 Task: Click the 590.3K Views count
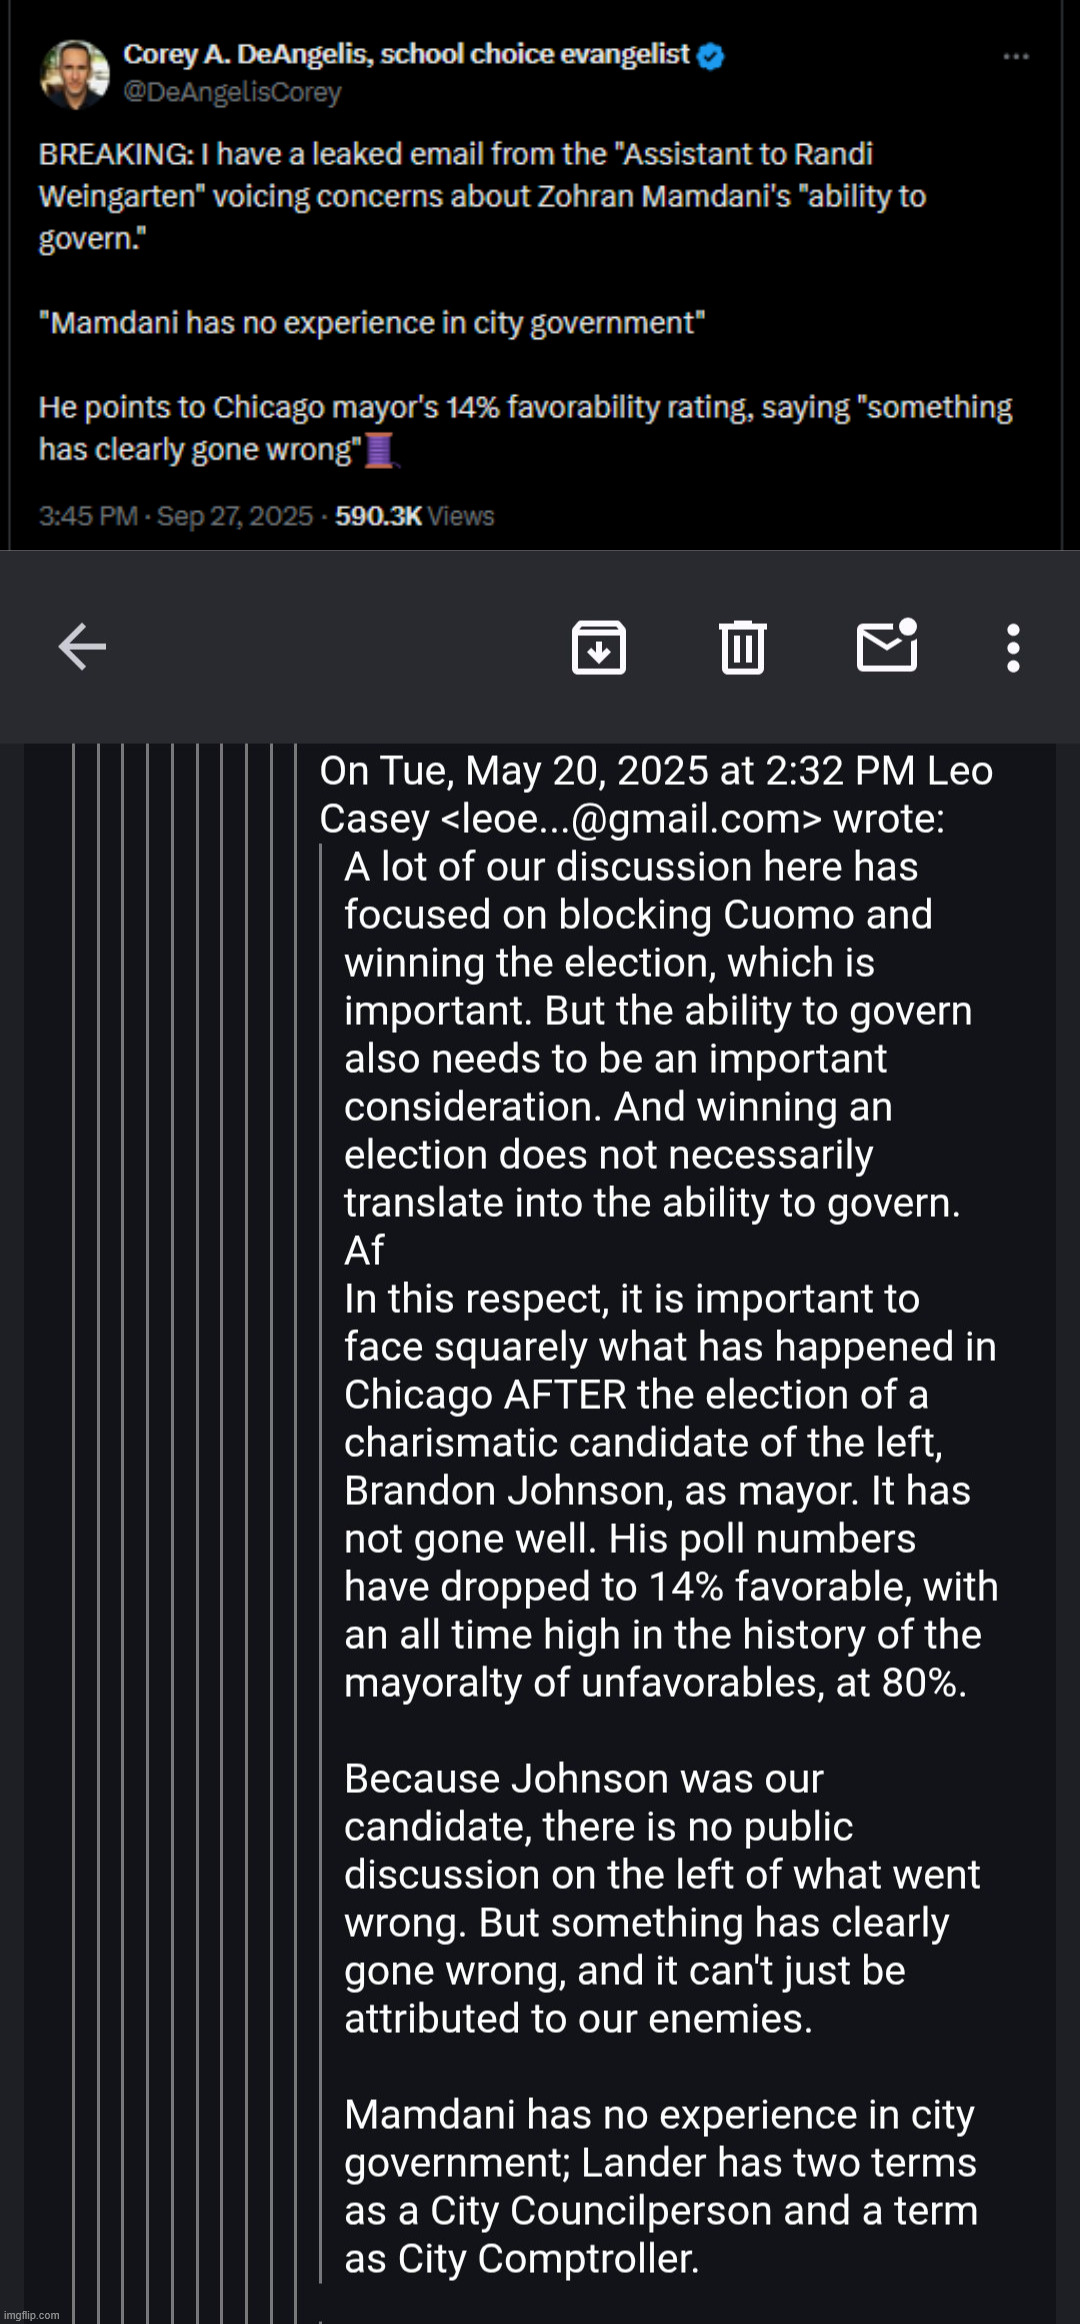tap(414, 516)
